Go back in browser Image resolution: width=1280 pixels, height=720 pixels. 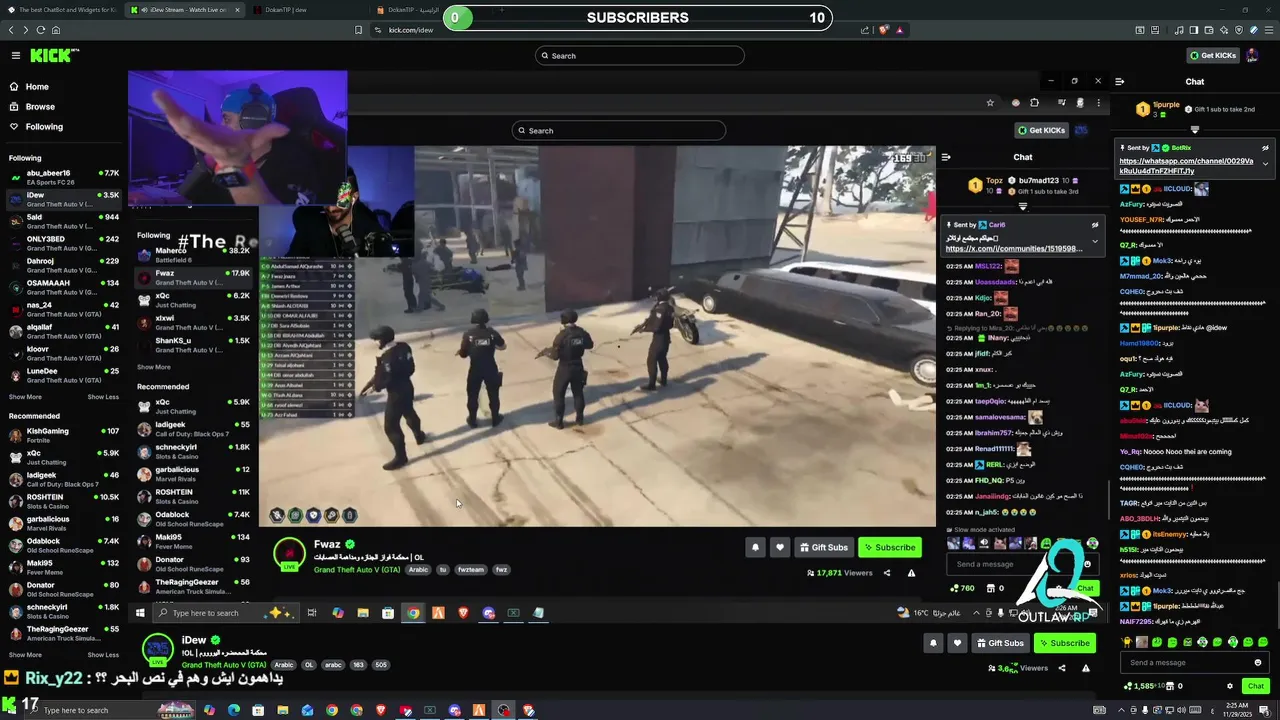[12, 30]
